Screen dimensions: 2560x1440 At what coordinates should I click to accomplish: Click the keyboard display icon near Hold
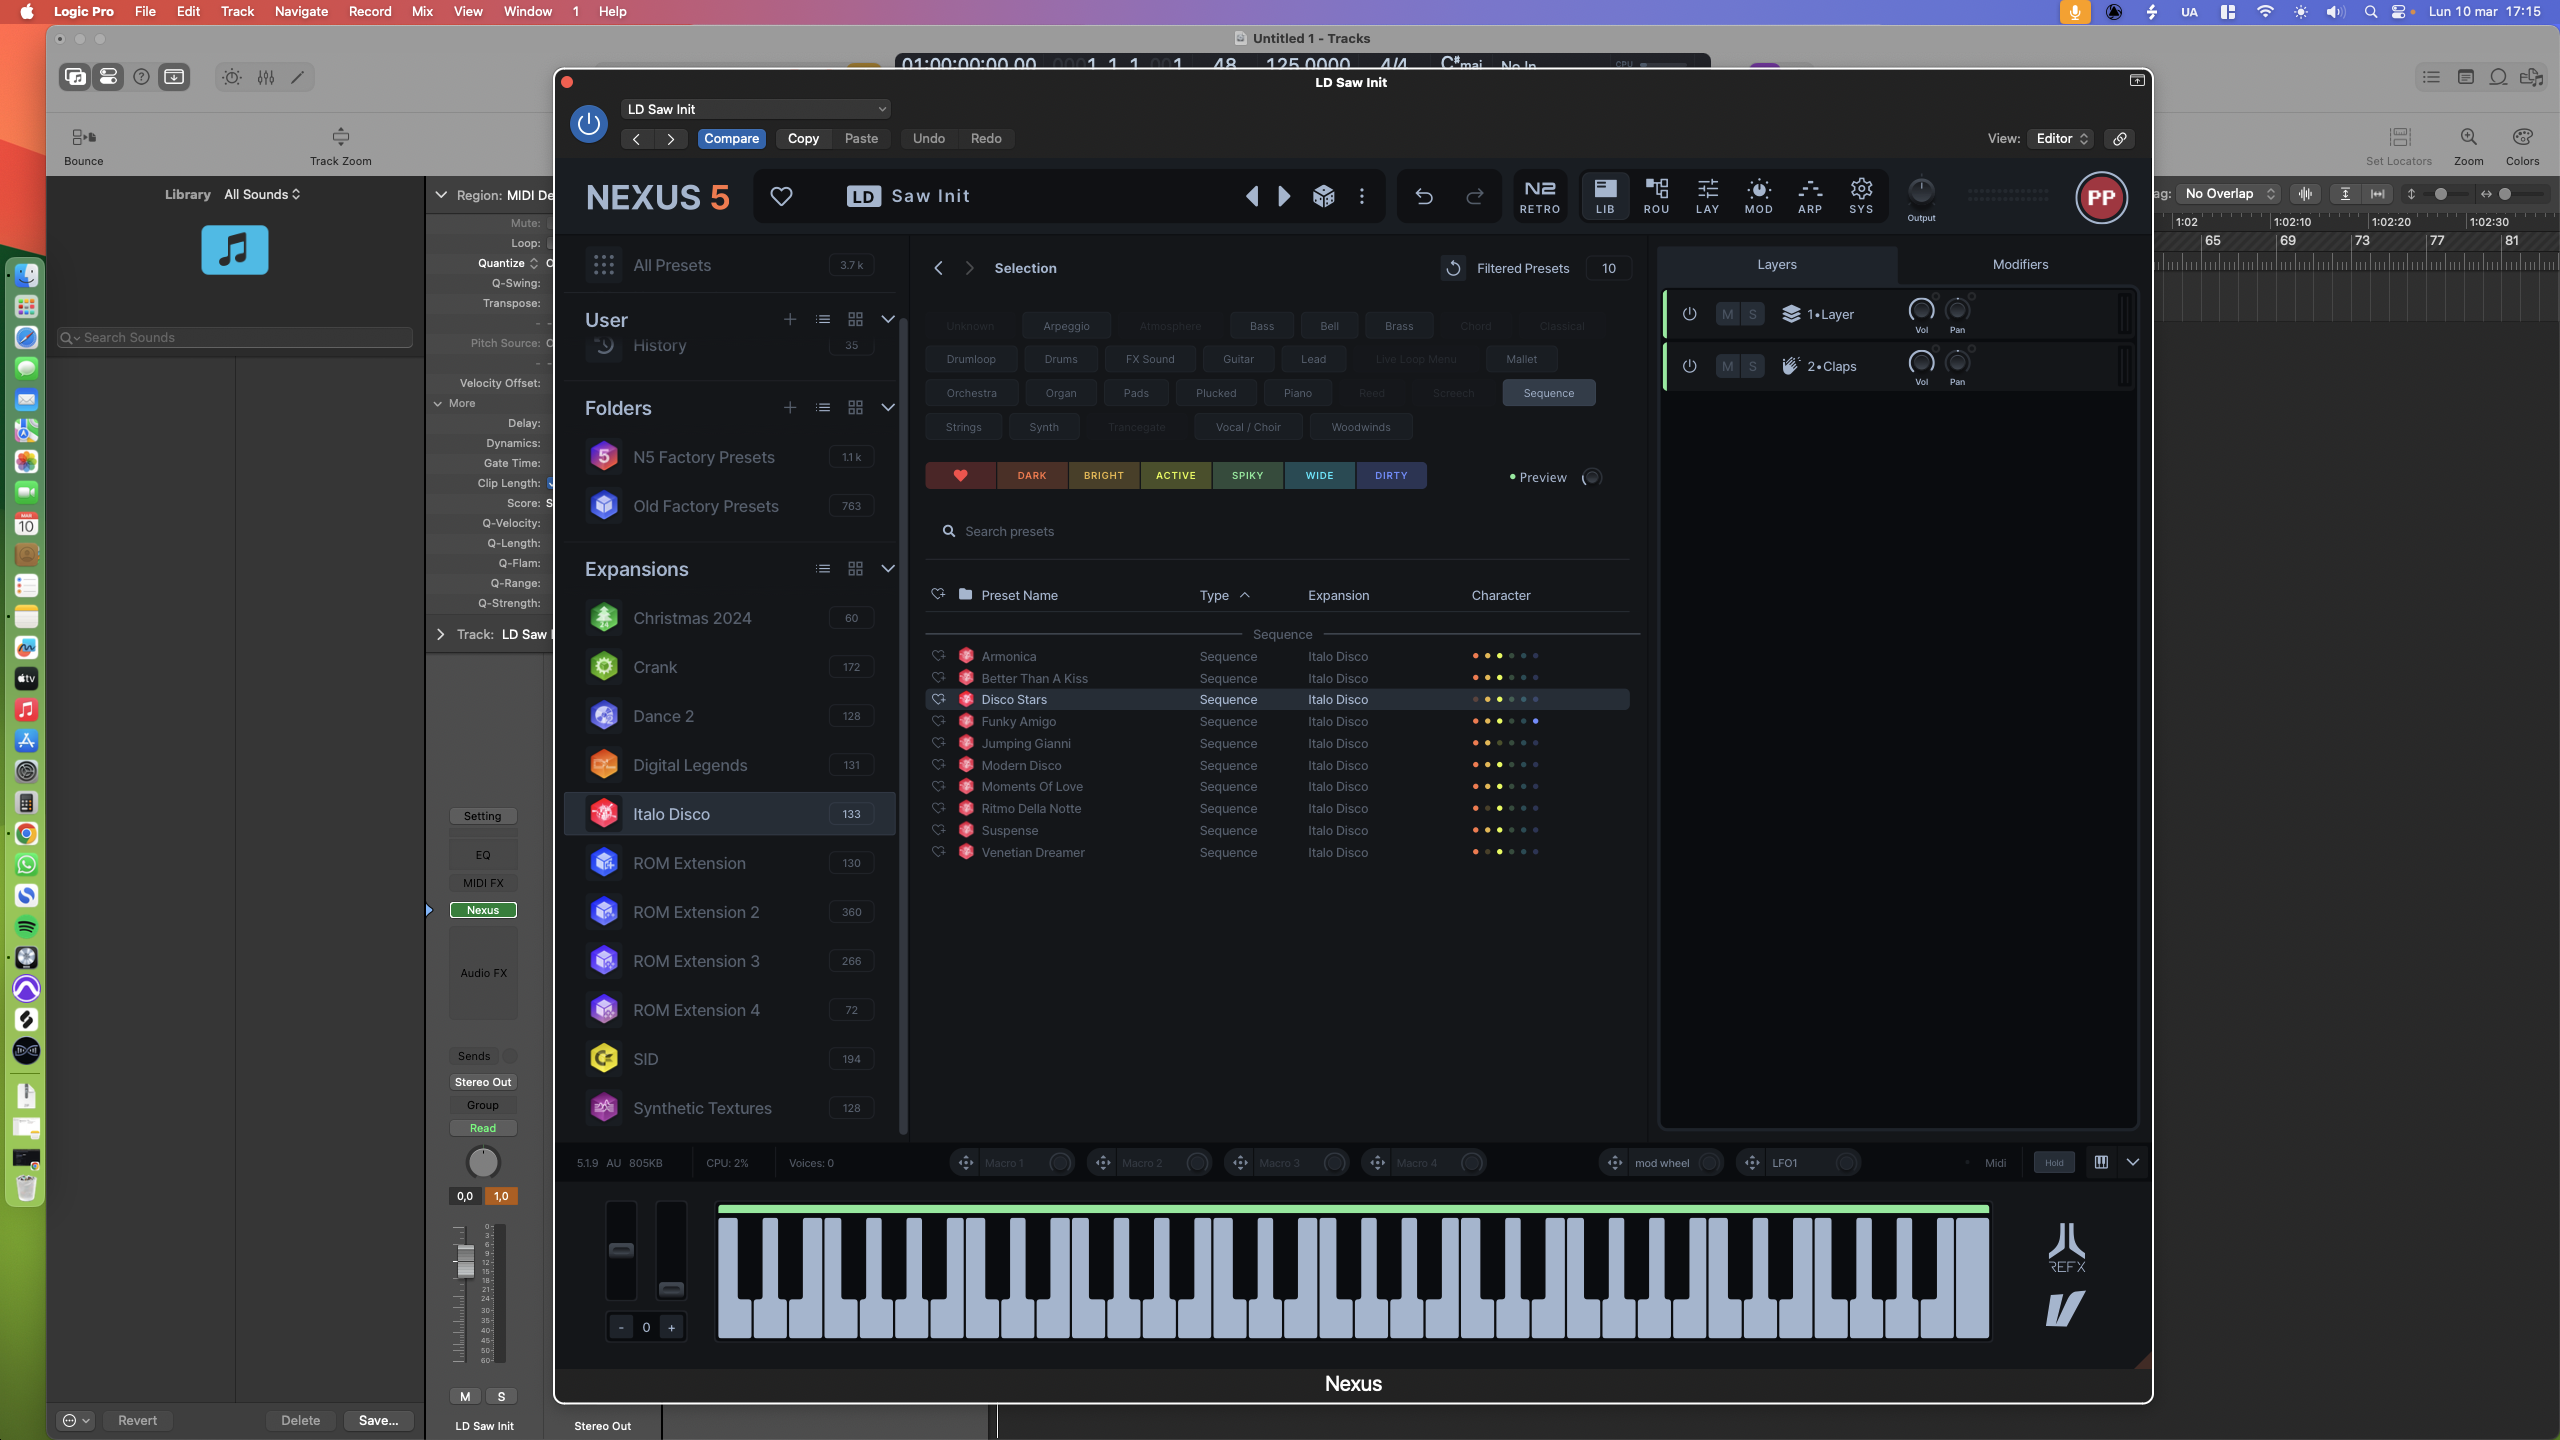tap(2101, 1162)
